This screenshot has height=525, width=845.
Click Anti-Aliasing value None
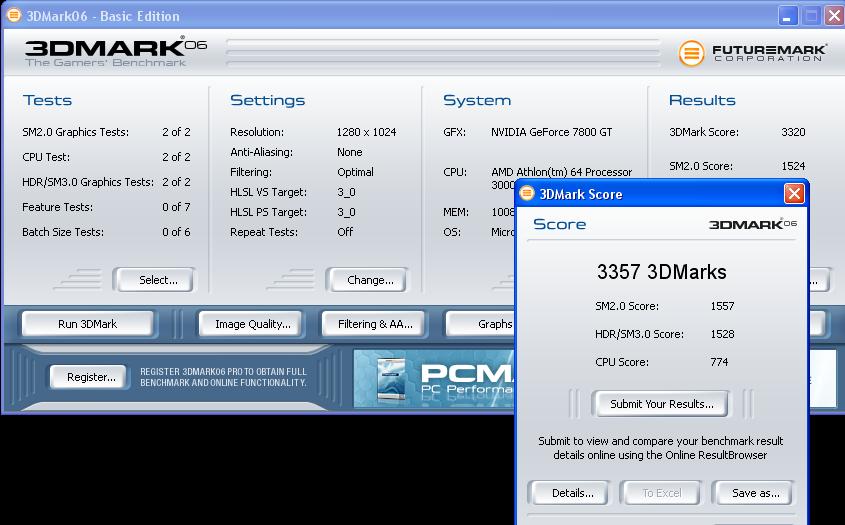coord(349,152)
